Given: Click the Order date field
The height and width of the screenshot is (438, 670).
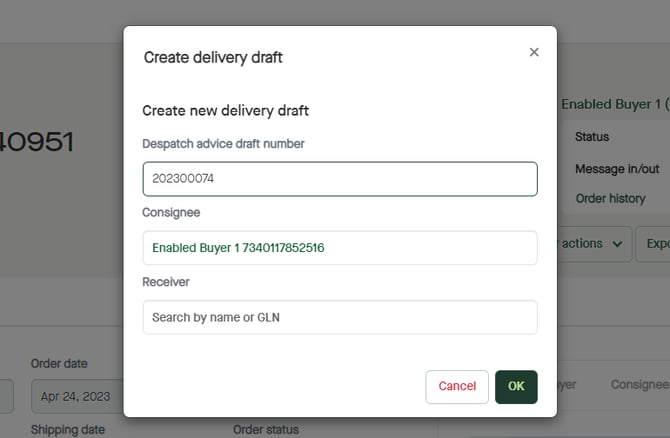Looking at the screenshot, I should [x=78, y=396].
